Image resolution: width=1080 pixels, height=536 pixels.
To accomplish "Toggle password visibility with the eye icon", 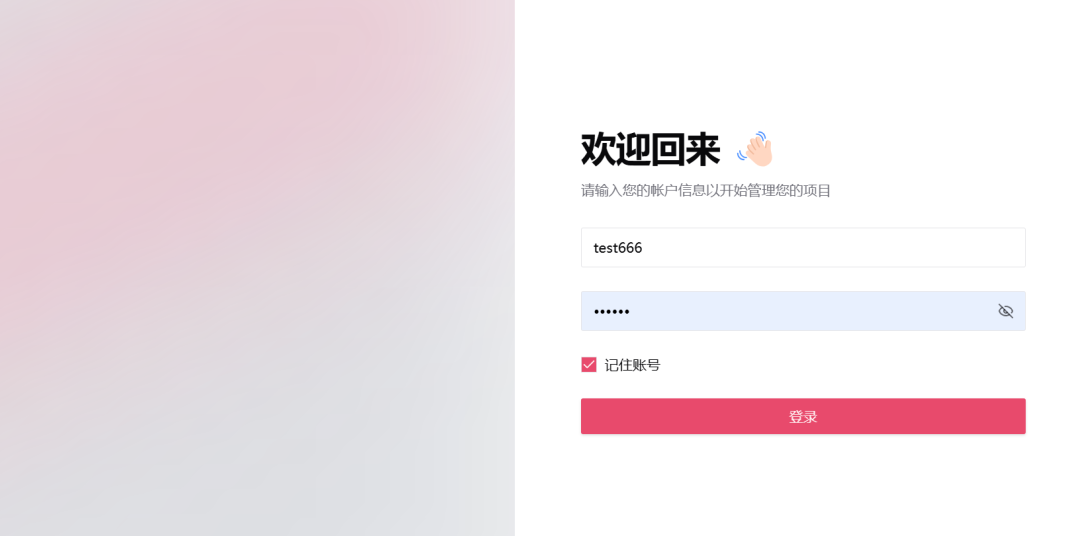I will tap(1005, 311).
